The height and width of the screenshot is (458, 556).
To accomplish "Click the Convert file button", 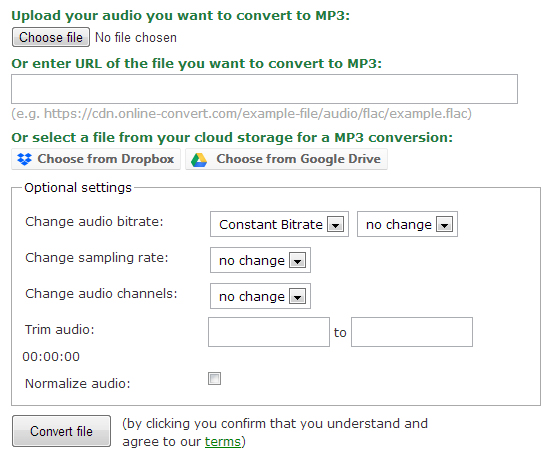I will click(61, 431).
